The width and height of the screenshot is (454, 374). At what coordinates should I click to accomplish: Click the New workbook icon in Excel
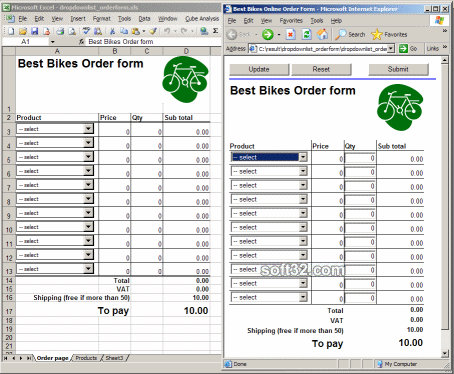coord(11,31)
